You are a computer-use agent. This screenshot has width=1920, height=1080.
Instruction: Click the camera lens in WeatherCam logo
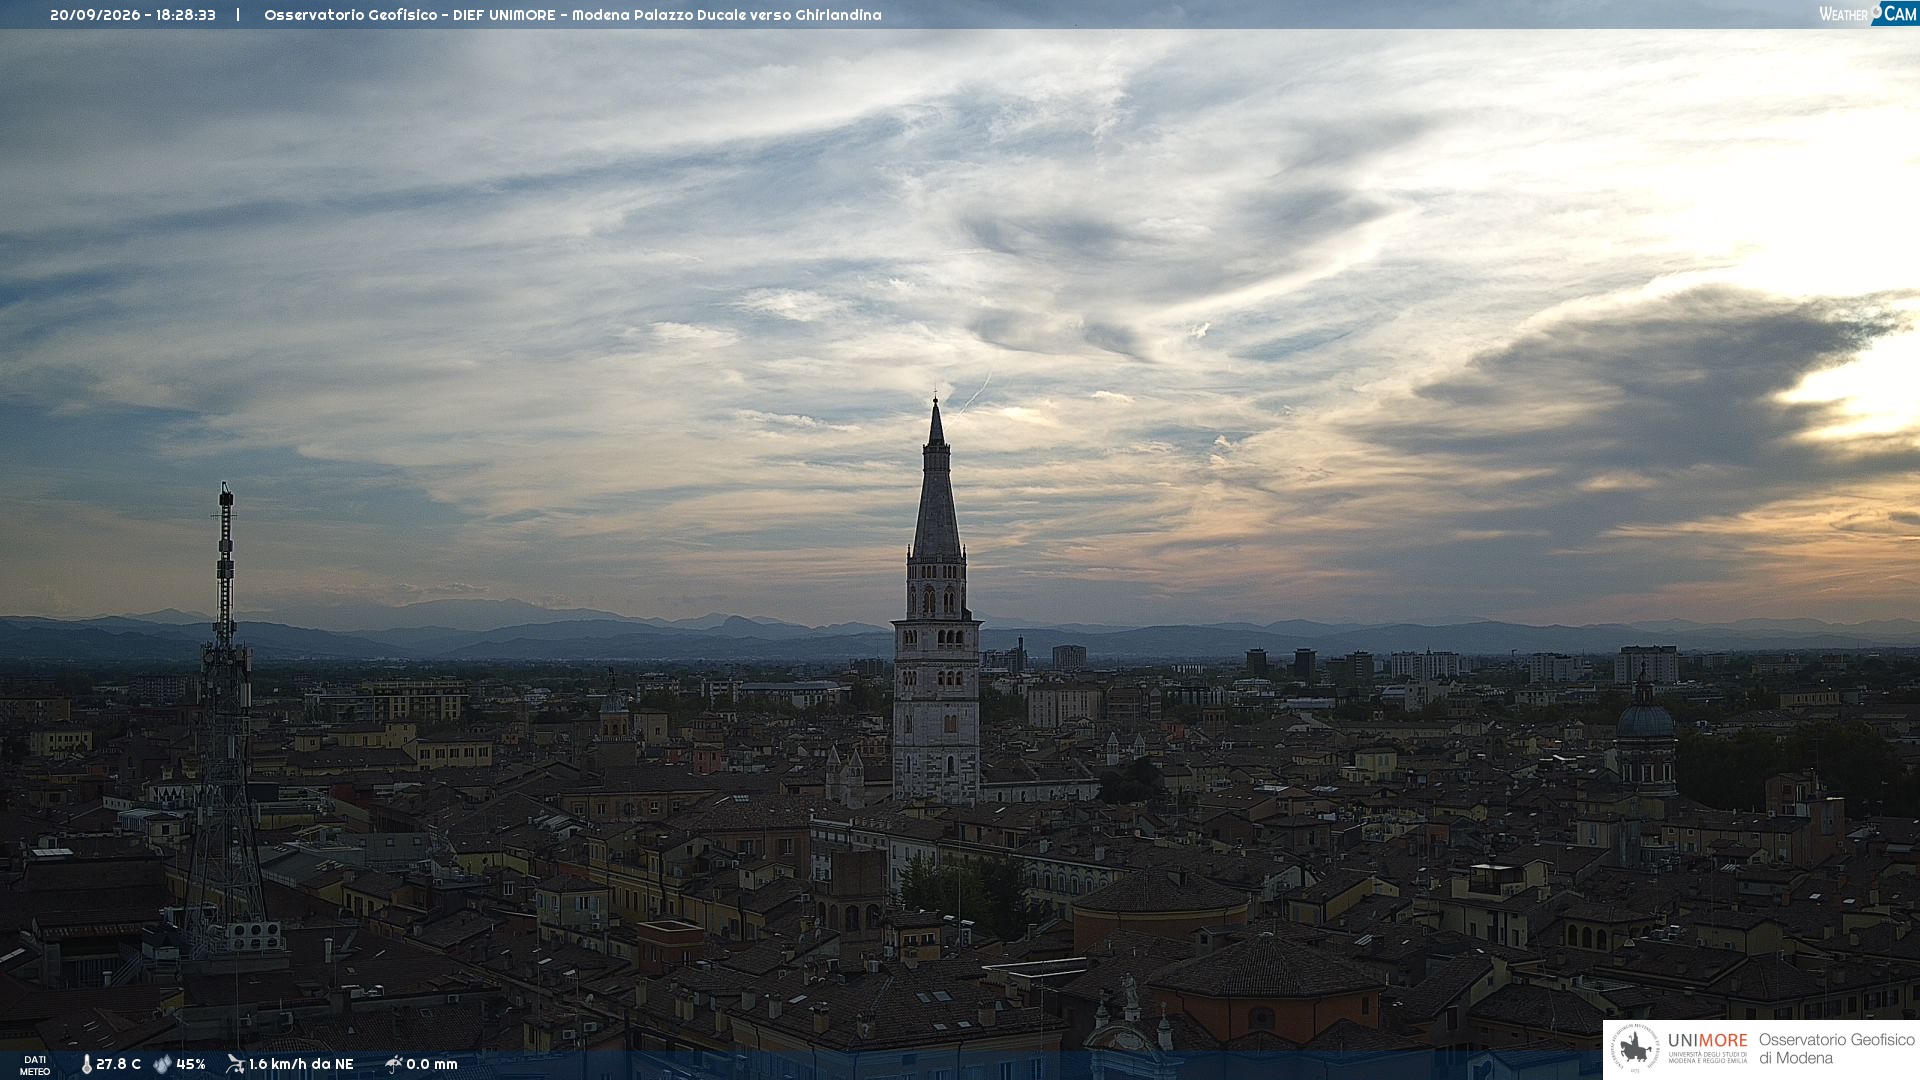pos(1876,11)
